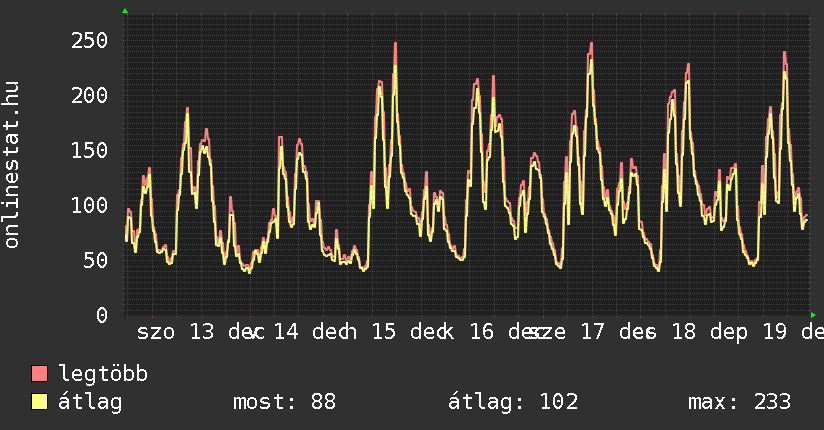Click the green arrow atop the y-axis
824x430 pixels.
tap(125, 11)
